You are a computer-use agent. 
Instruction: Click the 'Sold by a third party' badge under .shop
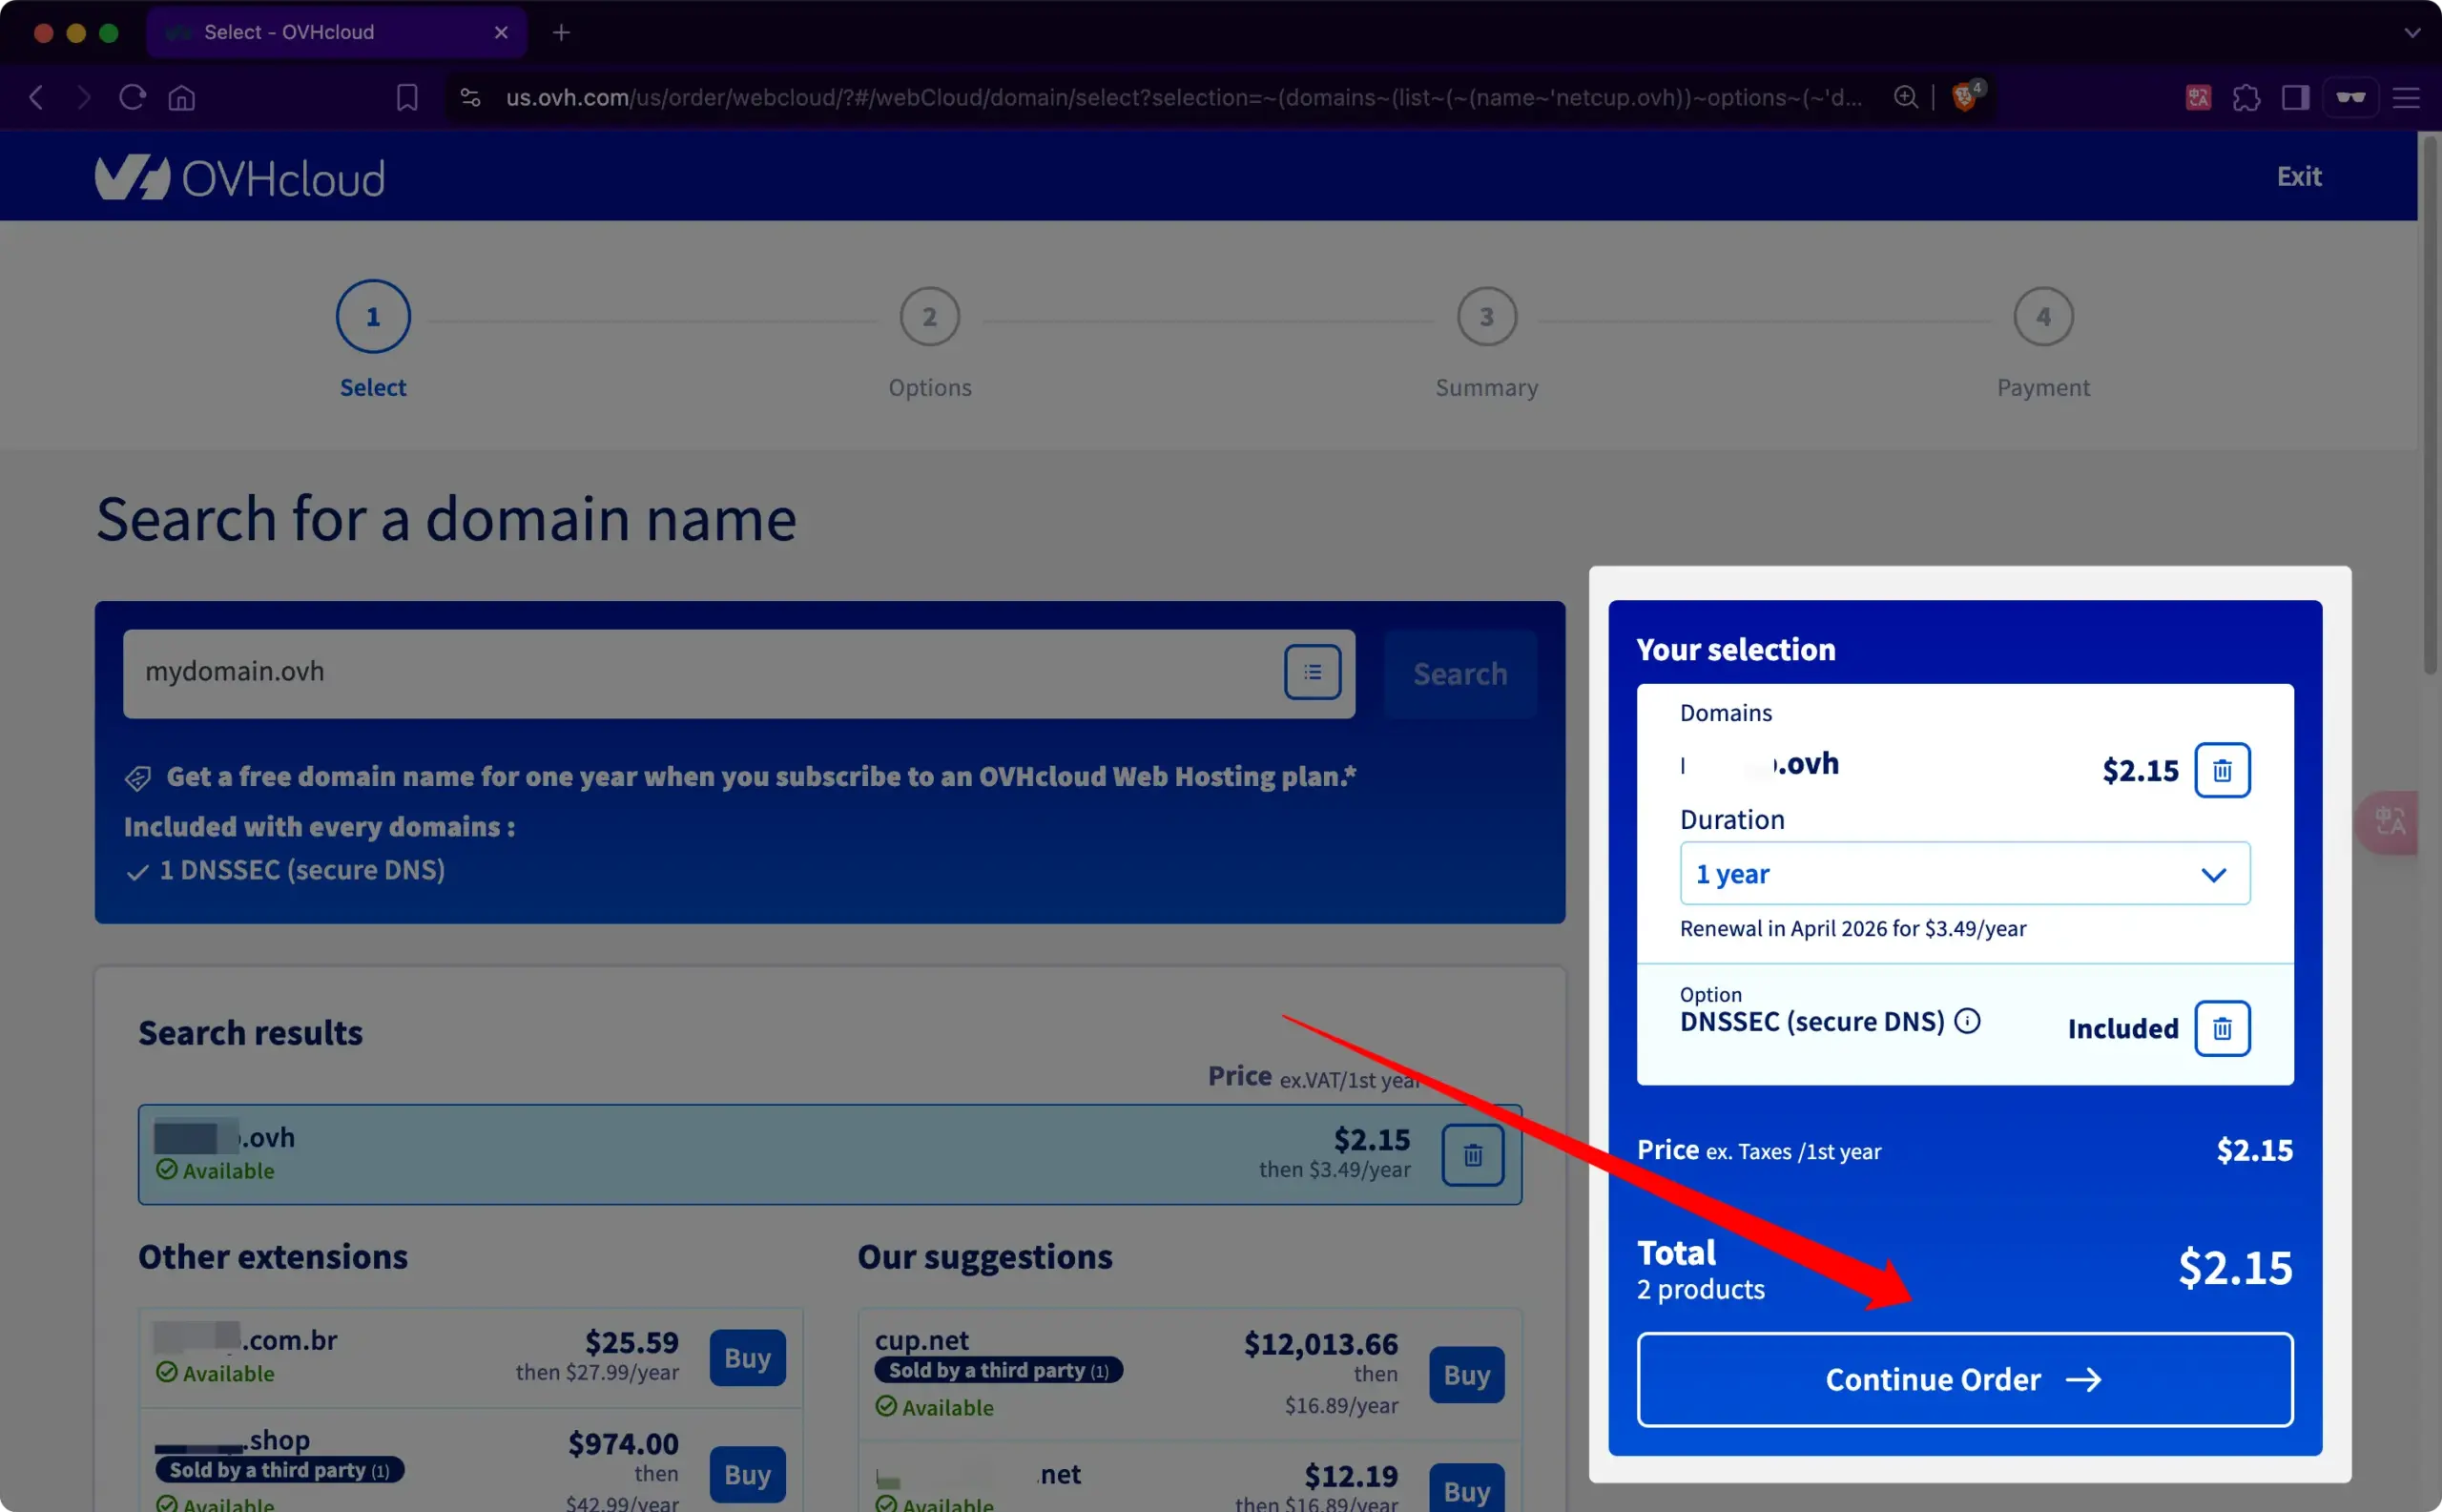click(279, 1469)
